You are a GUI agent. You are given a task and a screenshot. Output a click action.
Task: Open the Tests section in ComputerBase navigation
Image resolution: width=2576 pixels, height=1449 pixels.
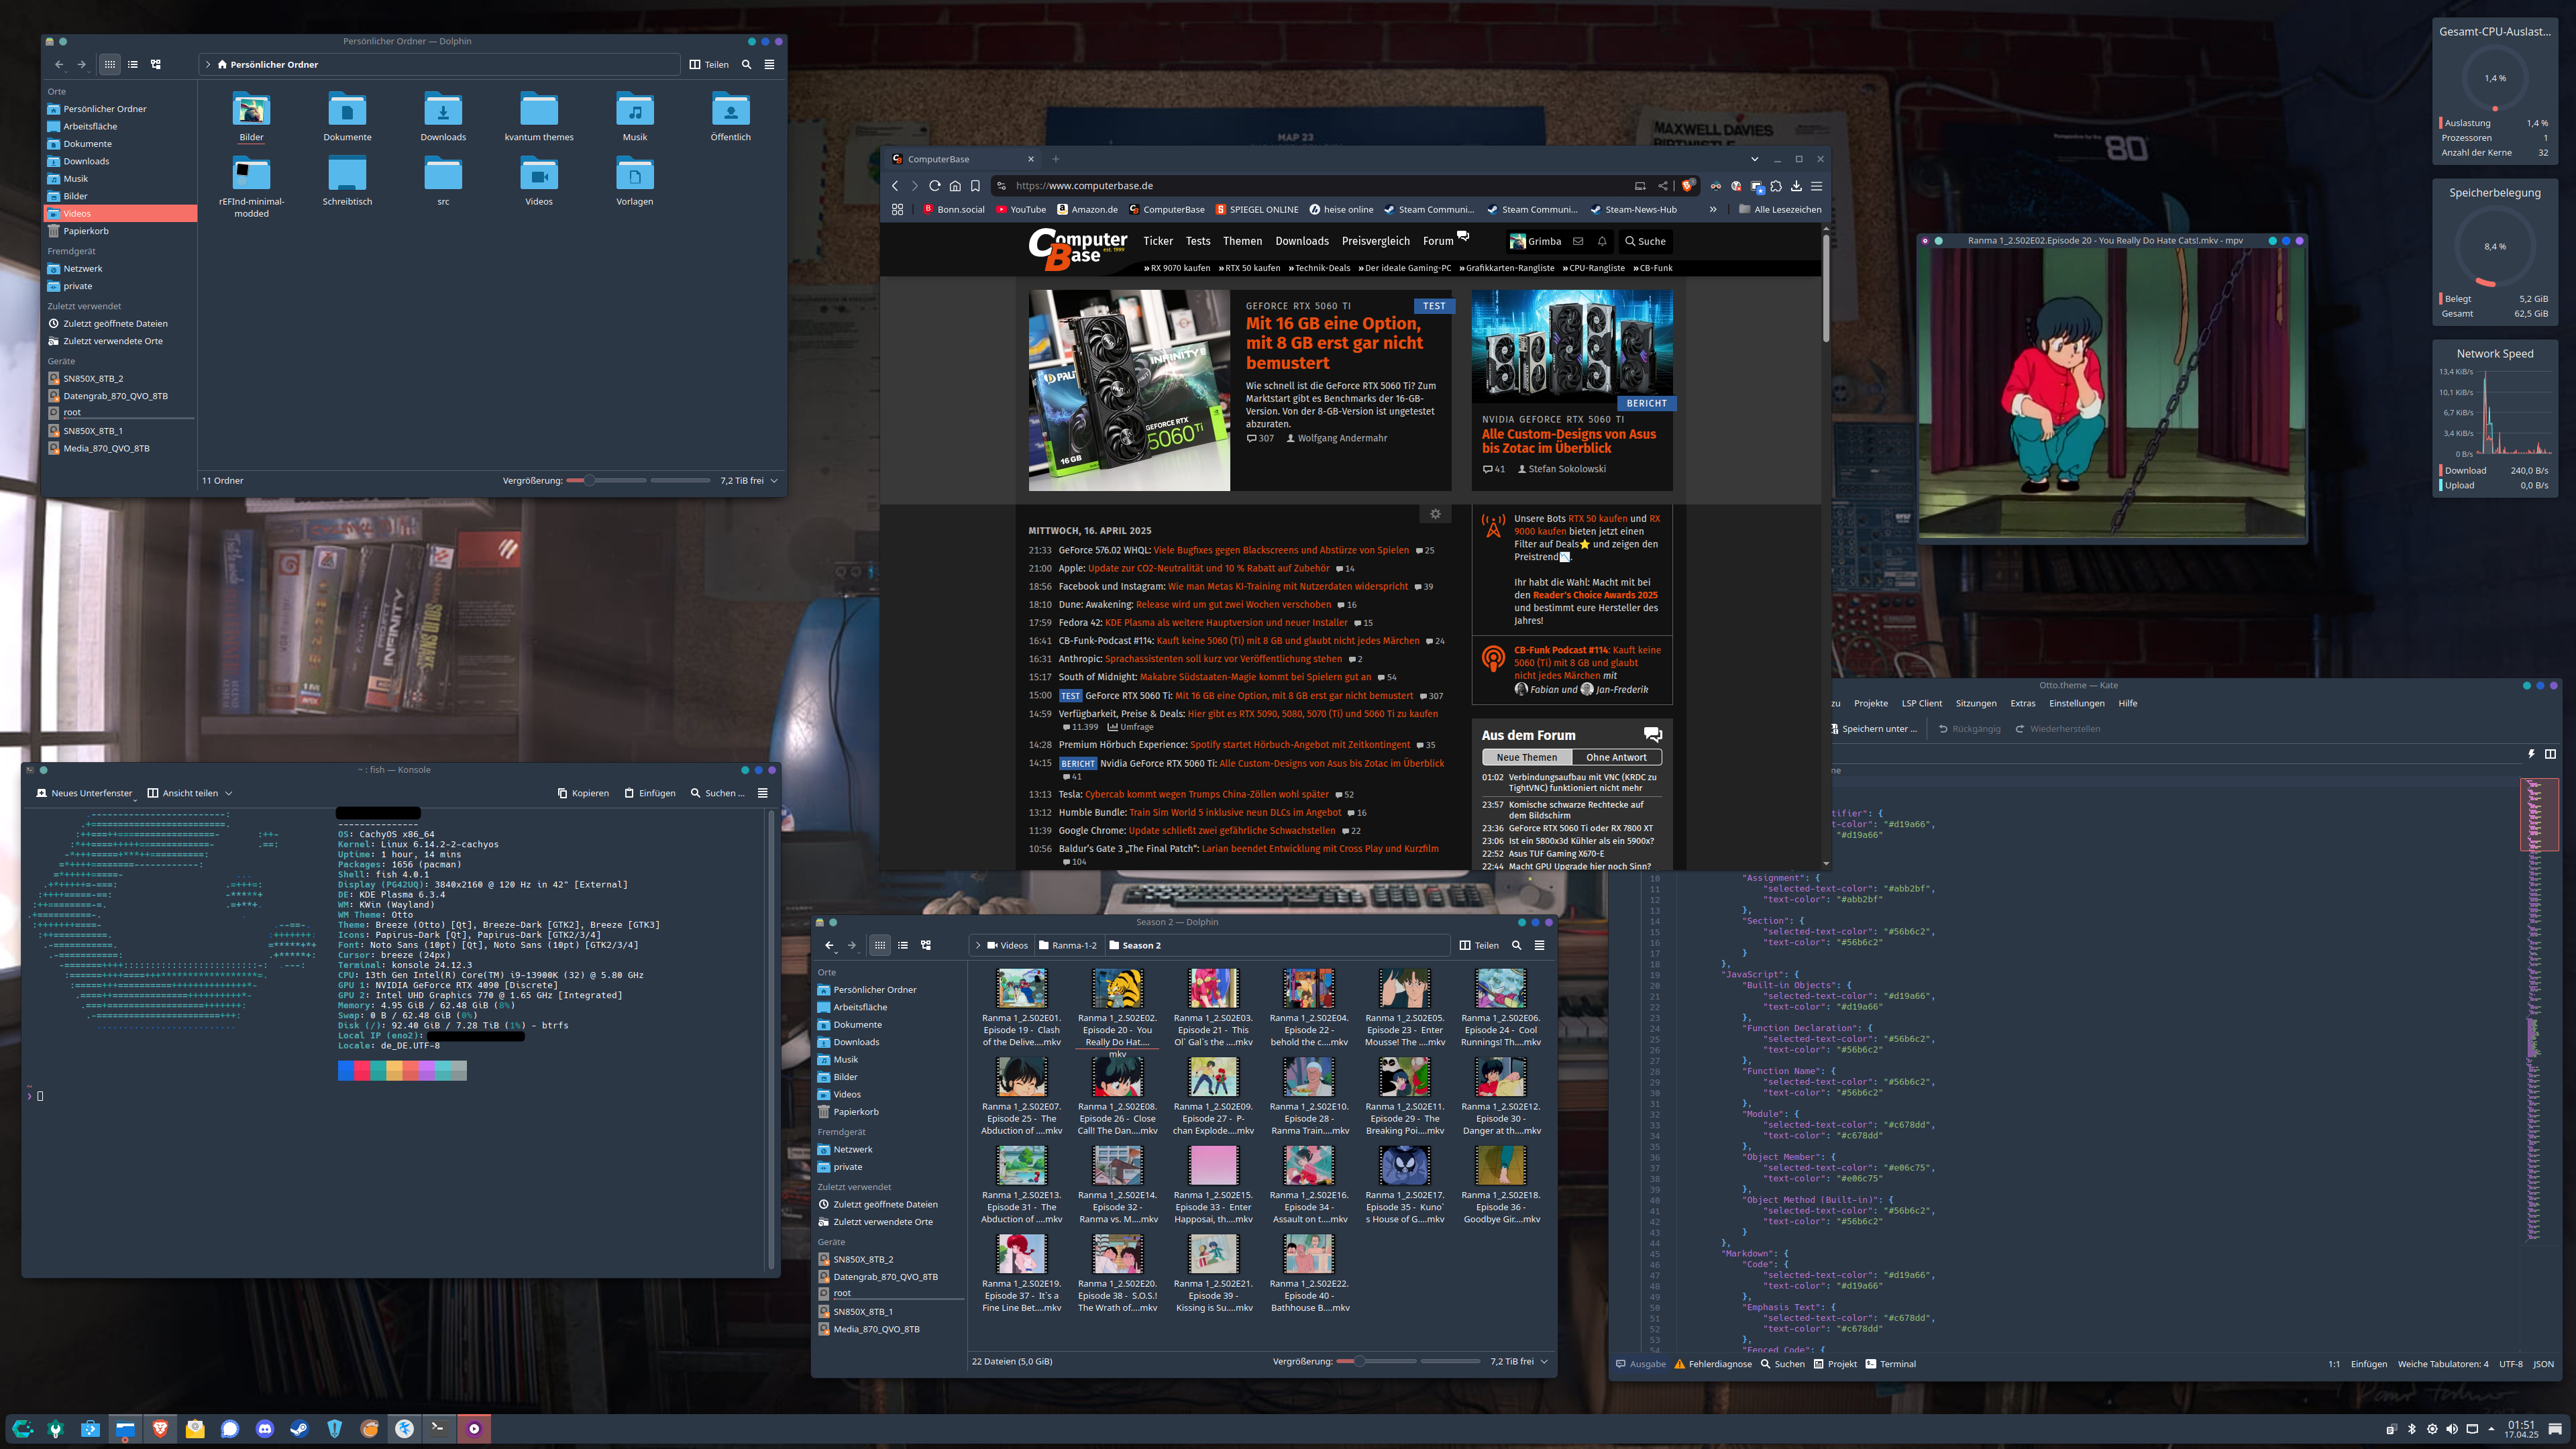[1197, 241]
